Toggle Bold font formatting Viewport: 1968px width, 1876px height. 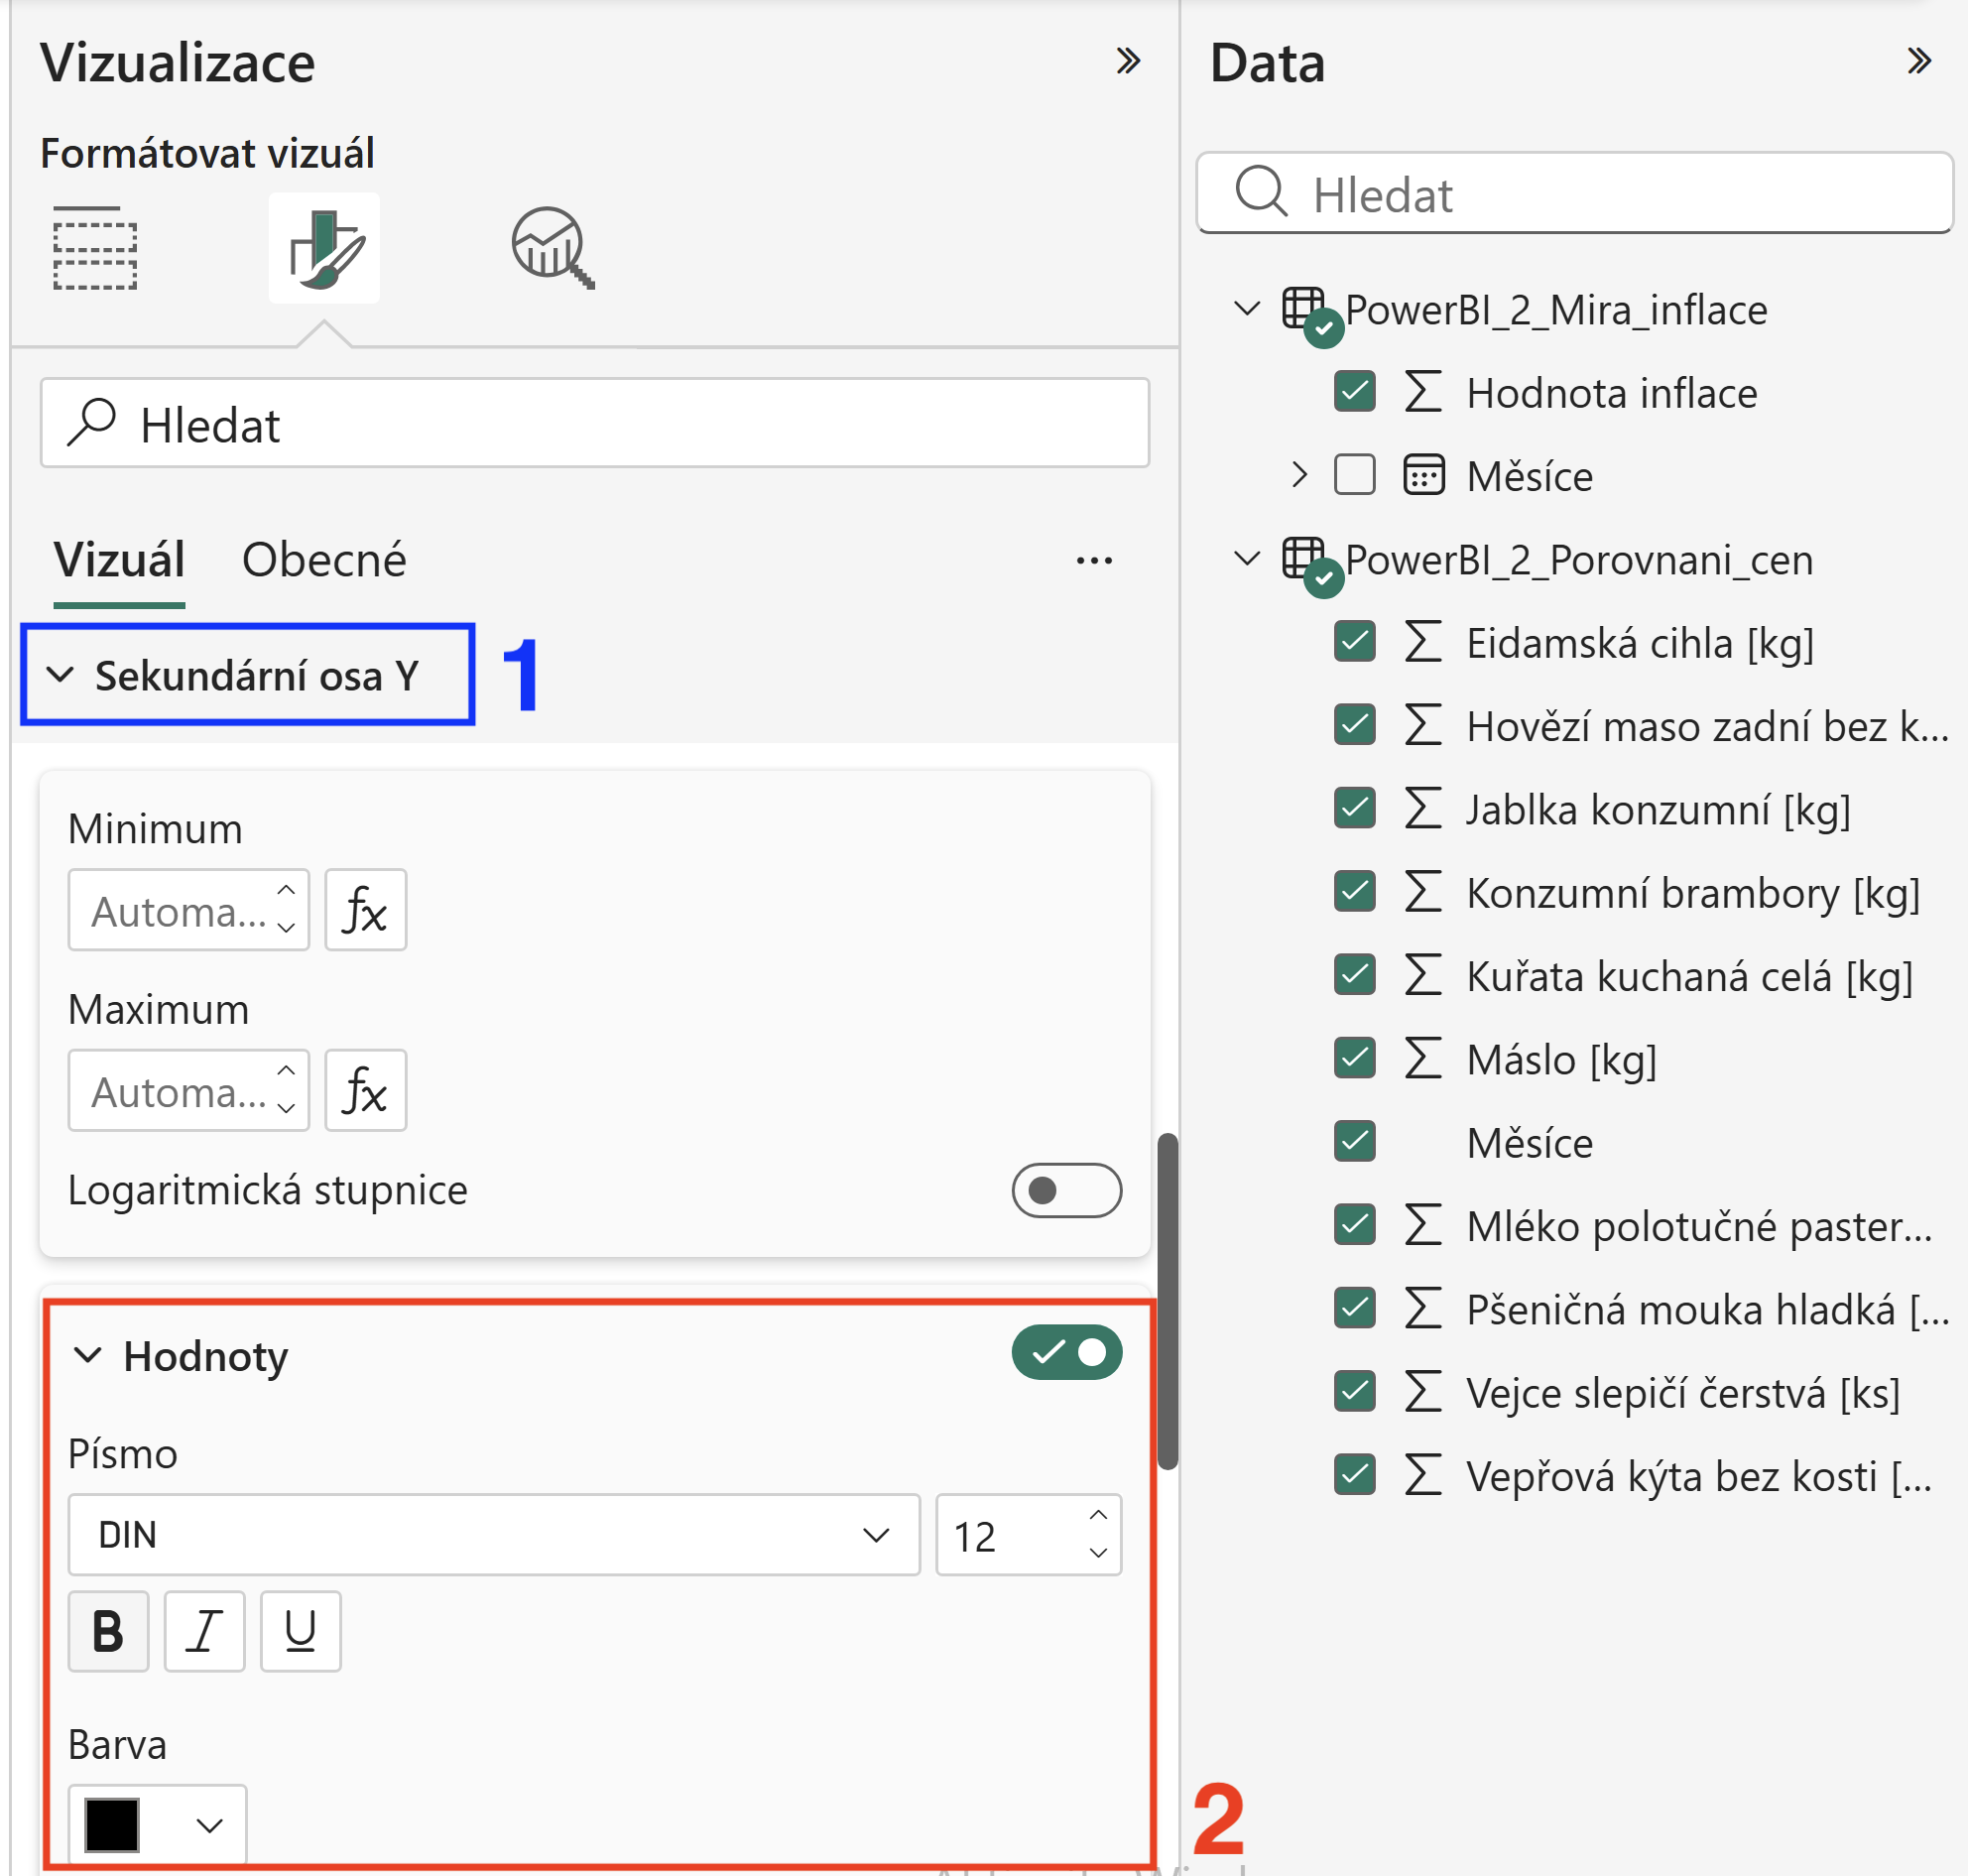[108, 1631]
